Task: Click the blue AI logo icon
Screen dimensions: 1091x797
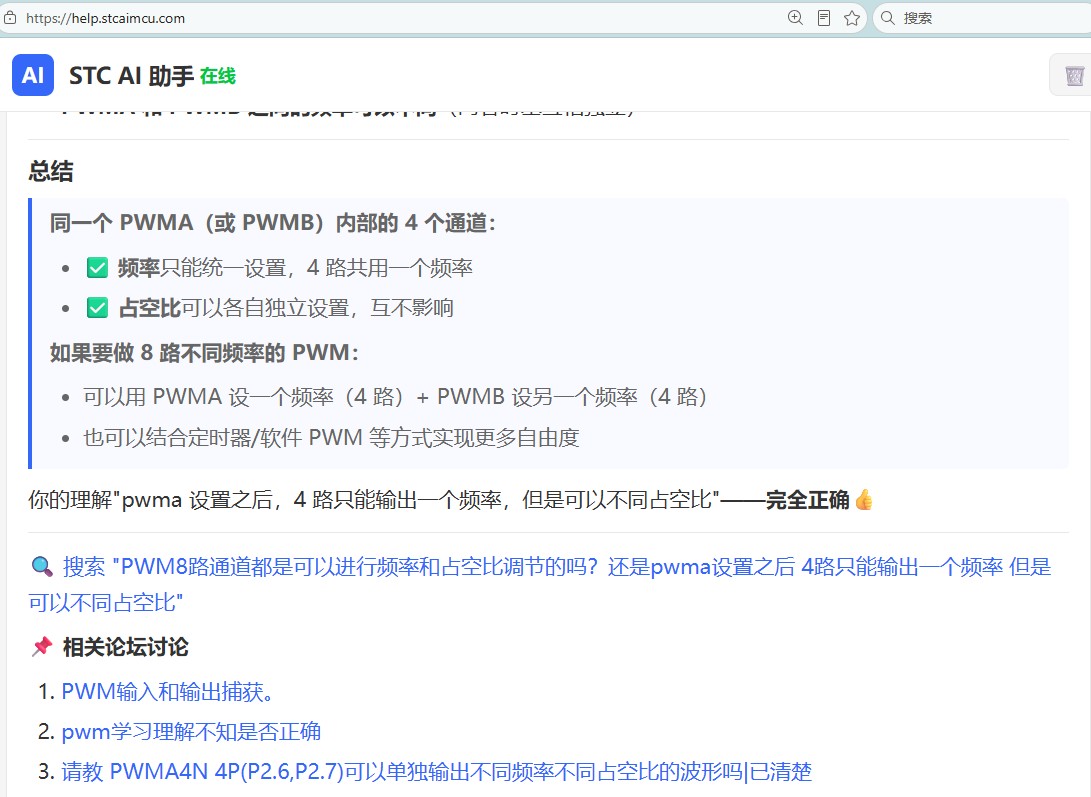Action: (x=33, y=75)
